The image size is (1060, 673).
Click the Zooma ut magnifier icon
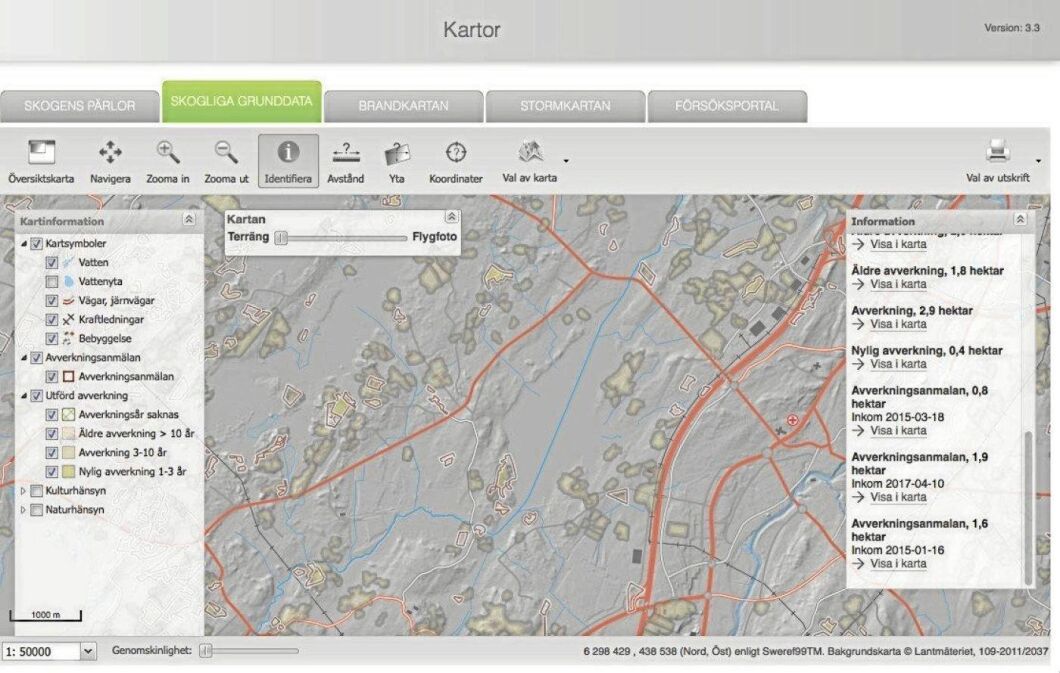click(x=227, y=153)
